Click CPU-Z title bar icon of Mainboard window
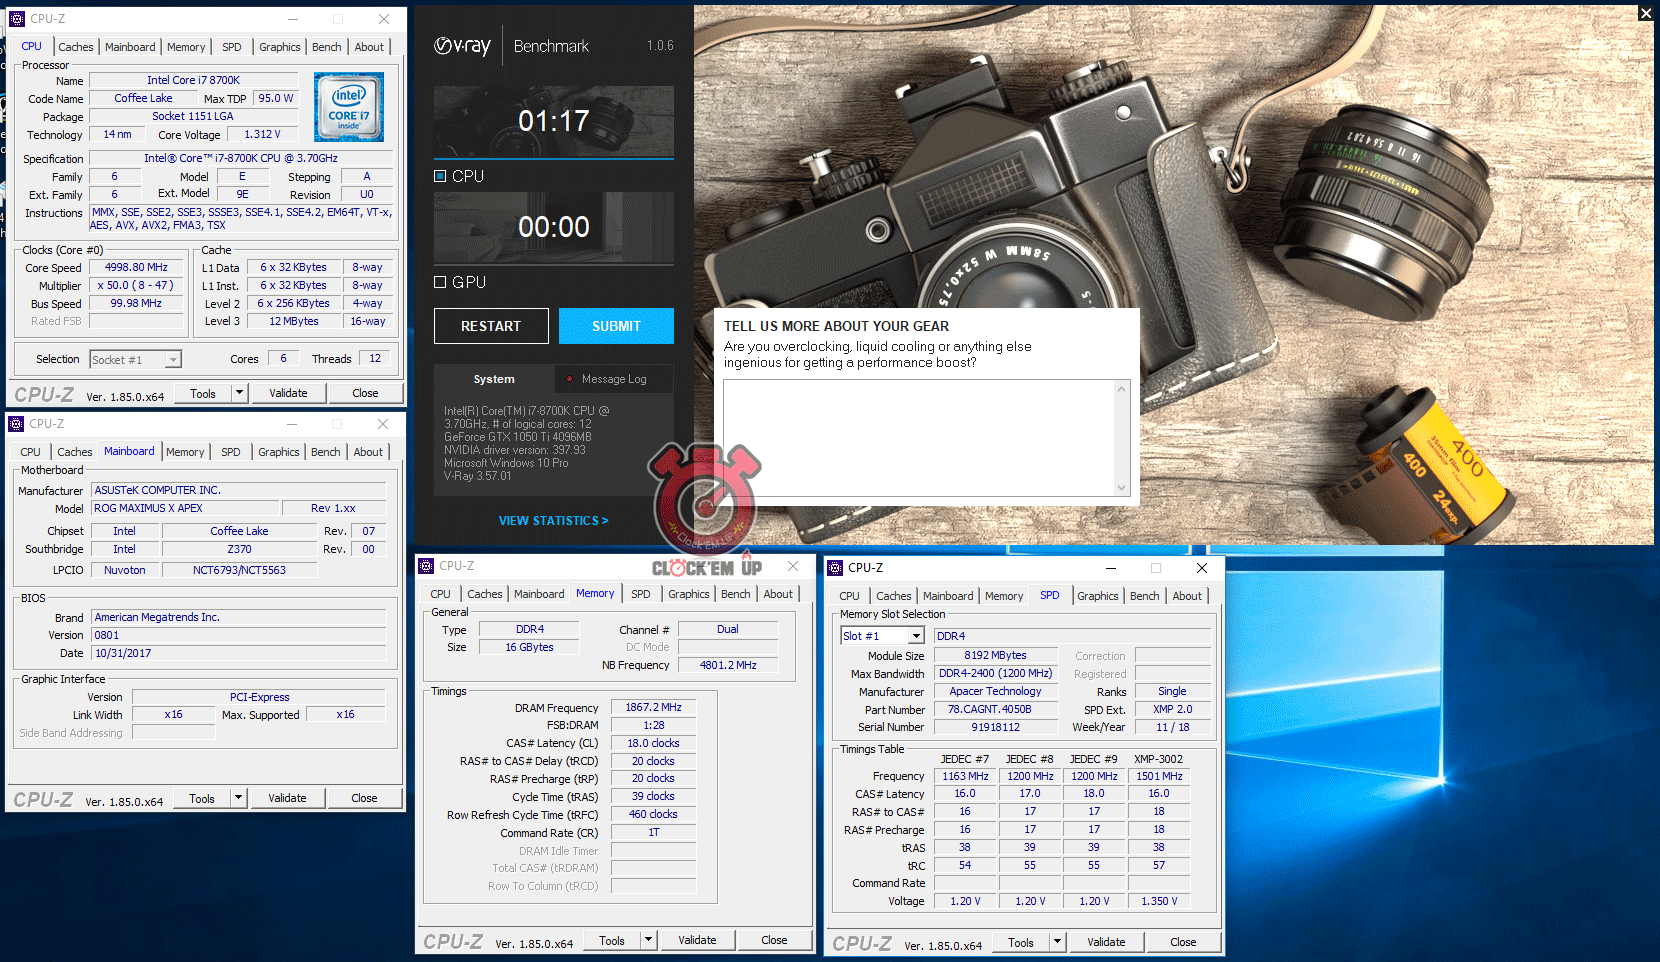The height and width of the screenshot is (962, 1660). tap(16, 424)
